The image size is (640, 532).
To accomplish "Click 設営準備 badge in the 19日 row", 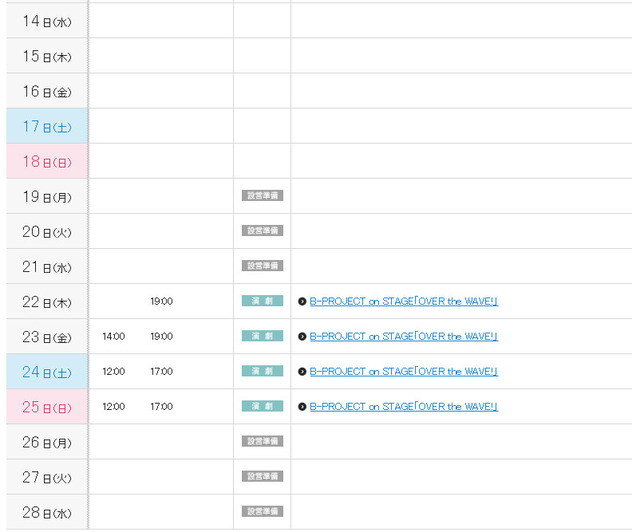I will click(x=262, y=196).
